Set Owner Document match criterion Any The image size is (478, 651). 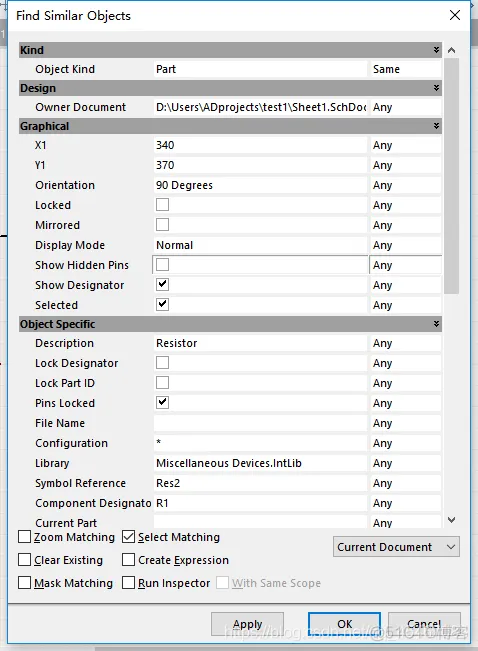[x=405, y=107]
